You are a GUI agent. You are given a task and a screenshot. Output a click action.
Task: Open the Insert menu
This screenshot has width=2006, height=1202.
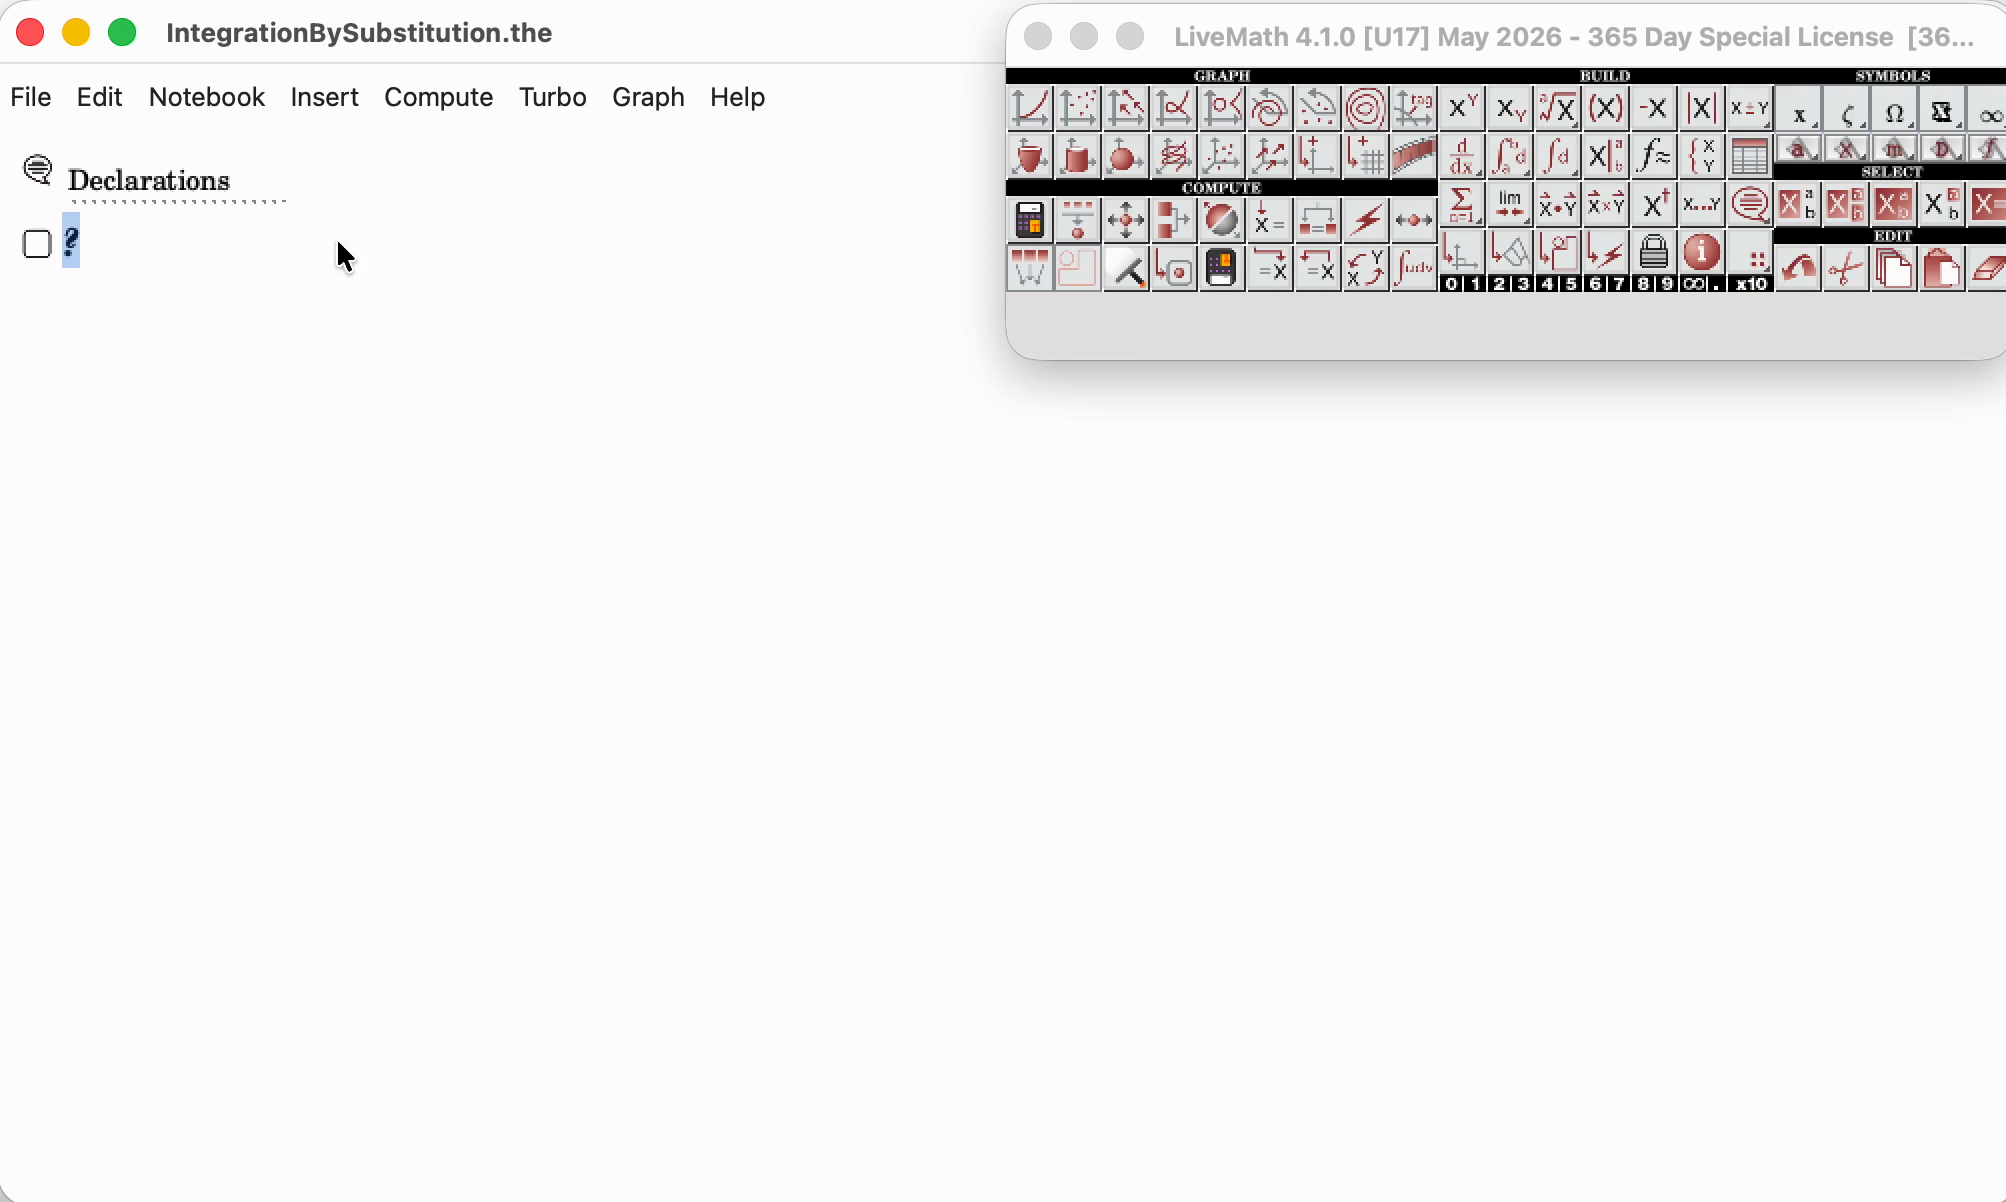[x=324, y=97]
